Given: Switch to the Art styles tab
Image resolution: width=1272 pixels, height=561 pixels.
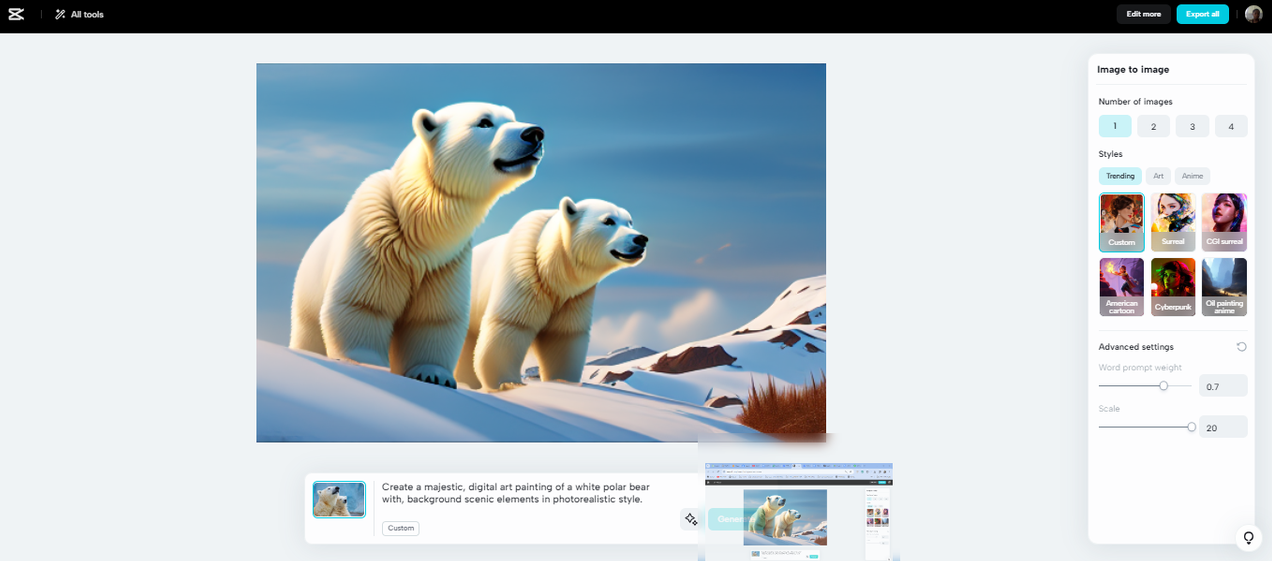Looking at the screenshot, I should tap(1158, 176).
